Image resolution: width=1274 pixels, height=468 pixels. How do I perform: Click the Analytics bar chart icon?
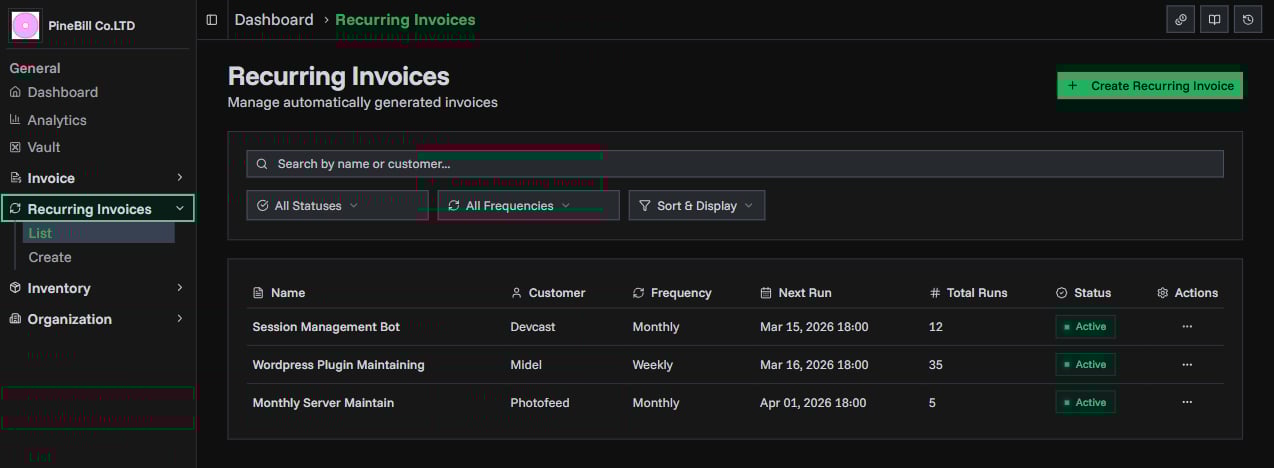[15, 120]
